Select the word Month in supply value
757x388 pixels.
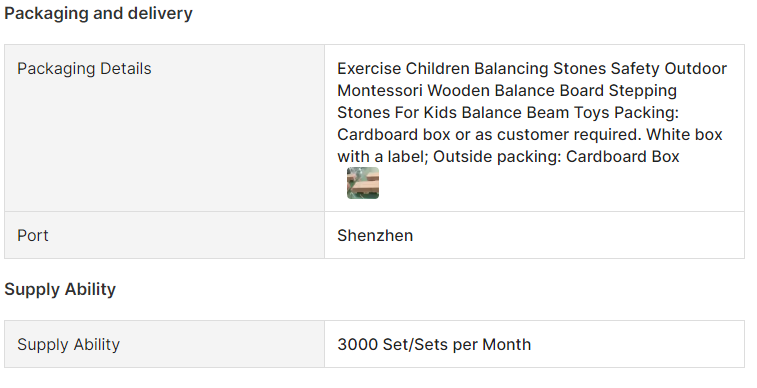[506, 344]
